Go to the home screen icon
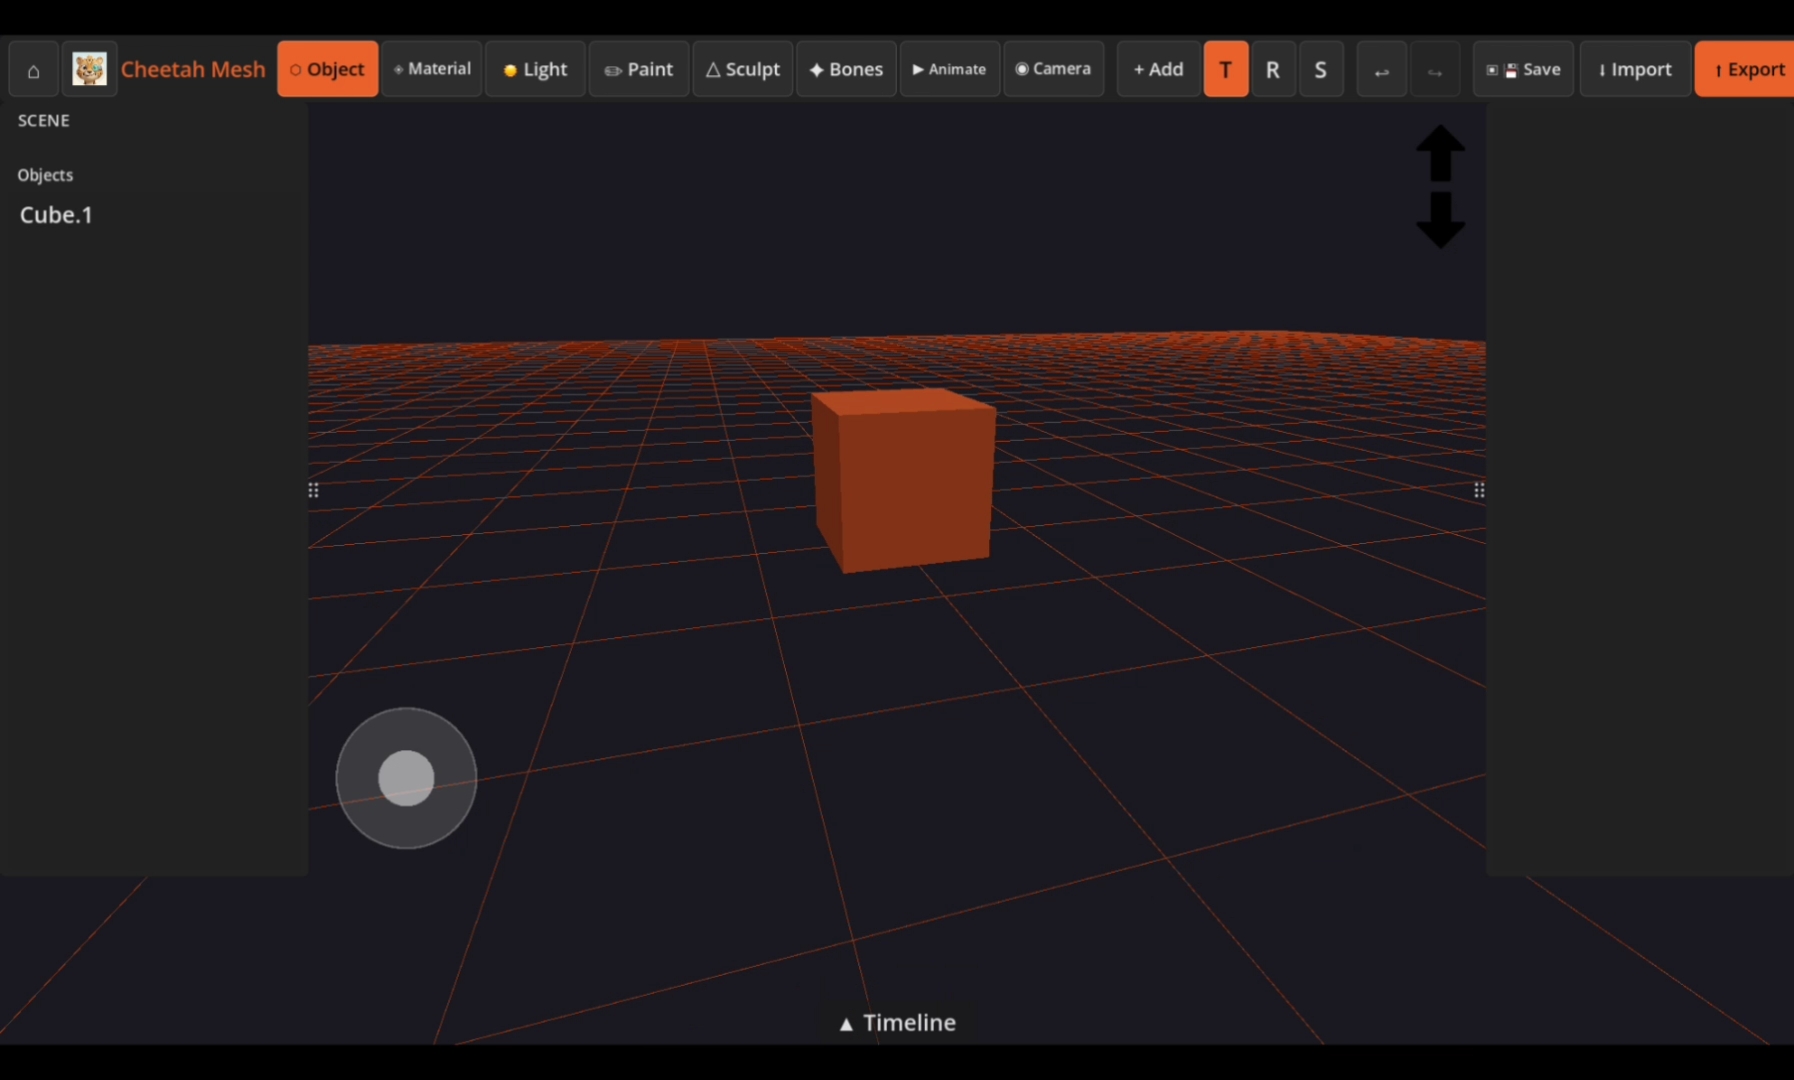 pyautogui.click(x=33, y=70)
